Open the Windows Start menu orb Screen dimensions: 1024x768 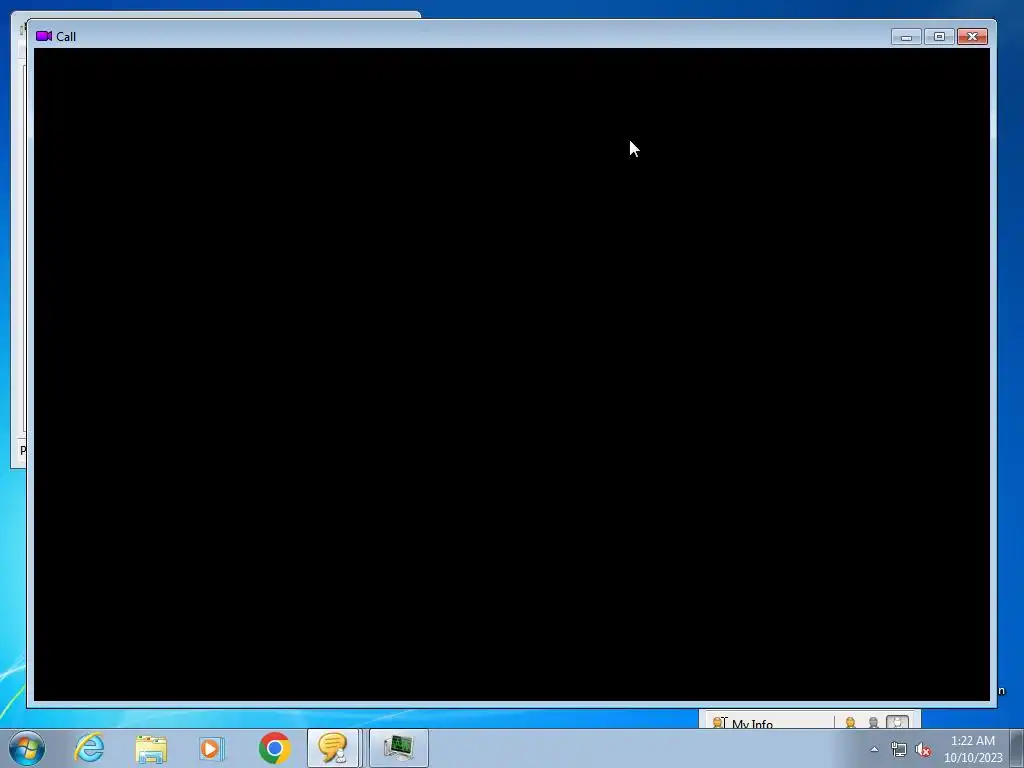[27, 748]
